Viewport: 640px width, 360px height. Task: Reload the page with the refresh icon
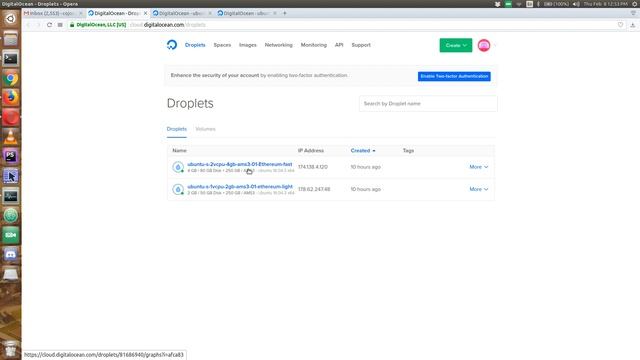click(49, 25)
